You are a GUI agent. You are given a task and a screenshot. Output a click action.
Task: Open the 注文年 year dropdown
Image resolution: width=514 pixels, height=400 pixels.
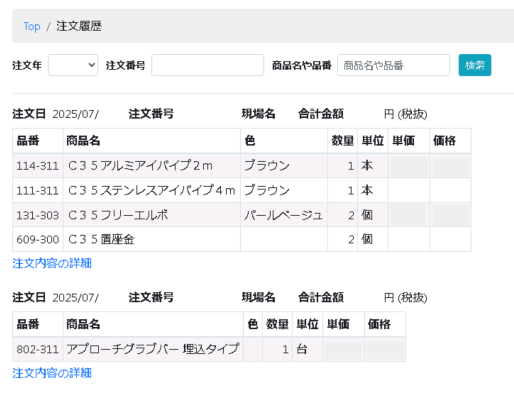coord(73,65)
